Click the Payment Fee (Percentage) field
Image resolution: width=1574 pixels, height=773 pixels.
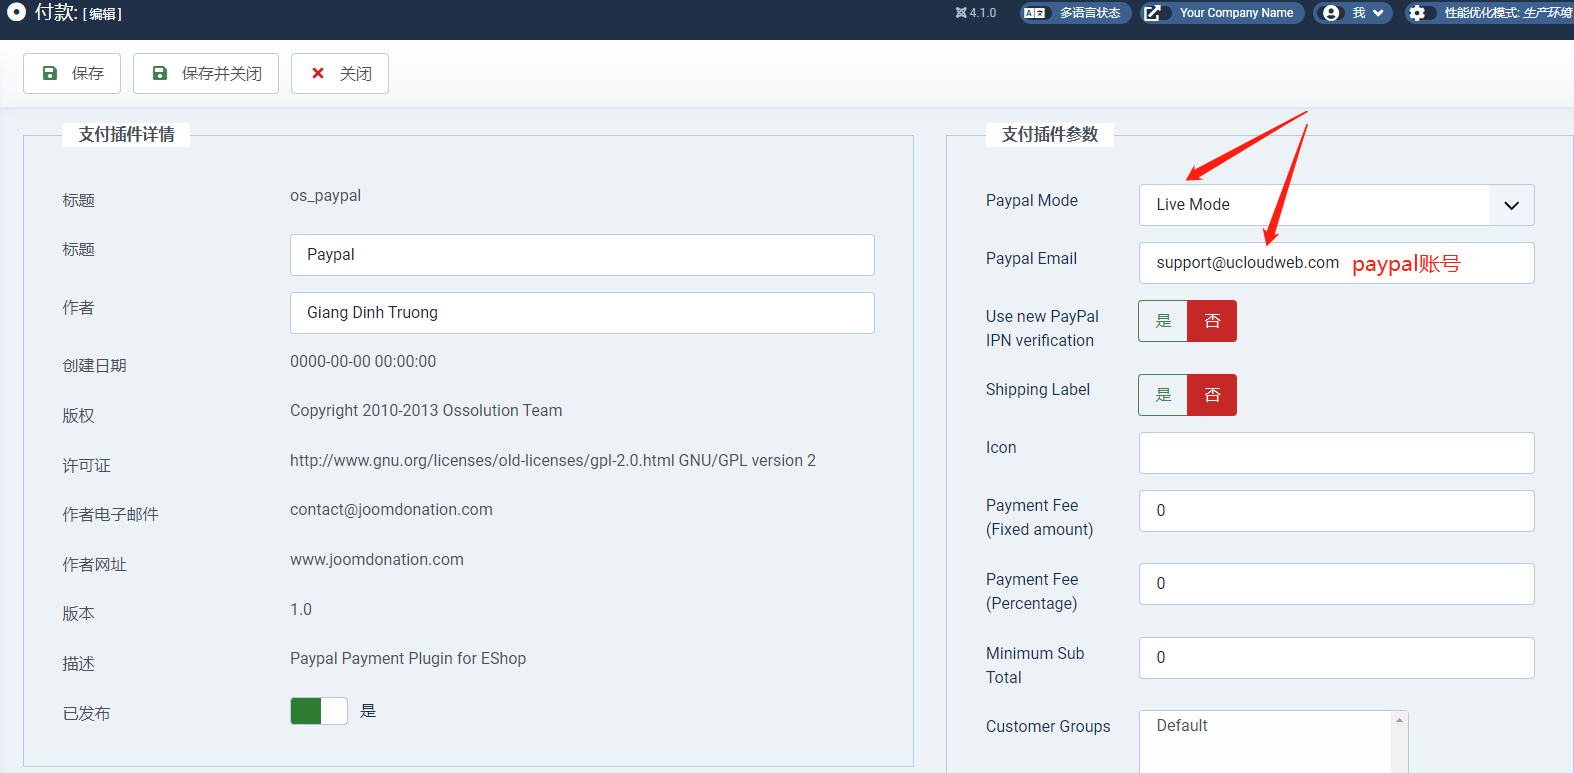pos(1336,584)
